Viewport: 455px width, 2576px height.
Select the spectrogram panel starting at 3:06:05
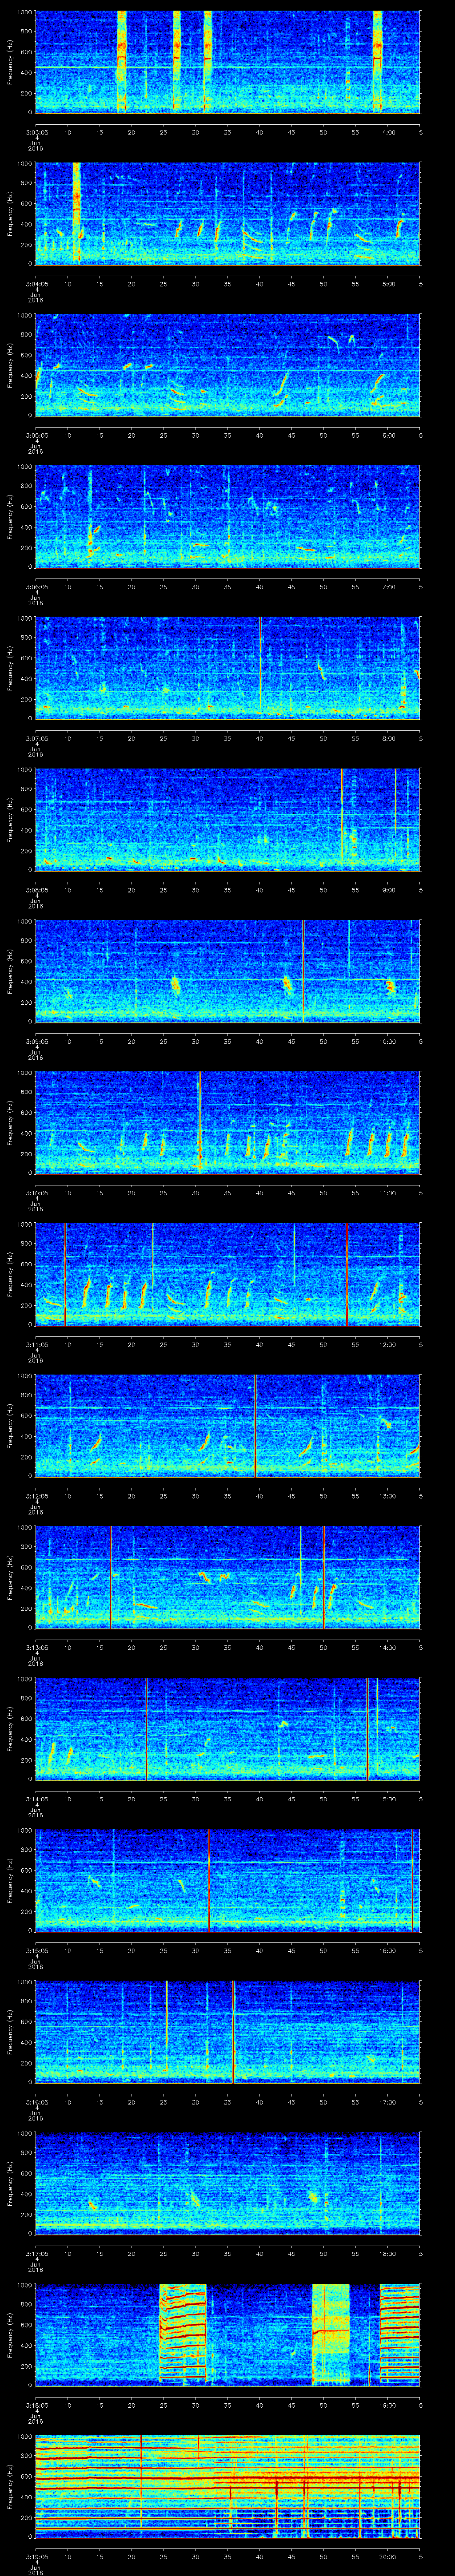click(x=228, y=516)
